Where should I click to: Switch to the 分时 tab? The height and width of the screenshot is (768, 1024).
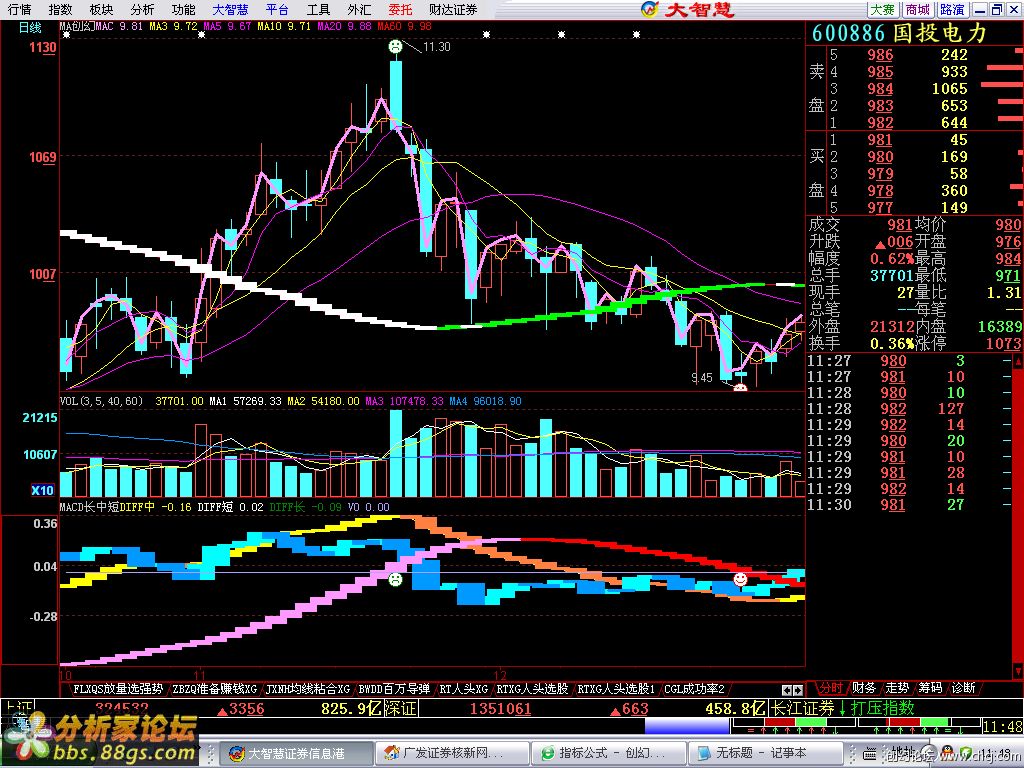(x=830, y=688)
